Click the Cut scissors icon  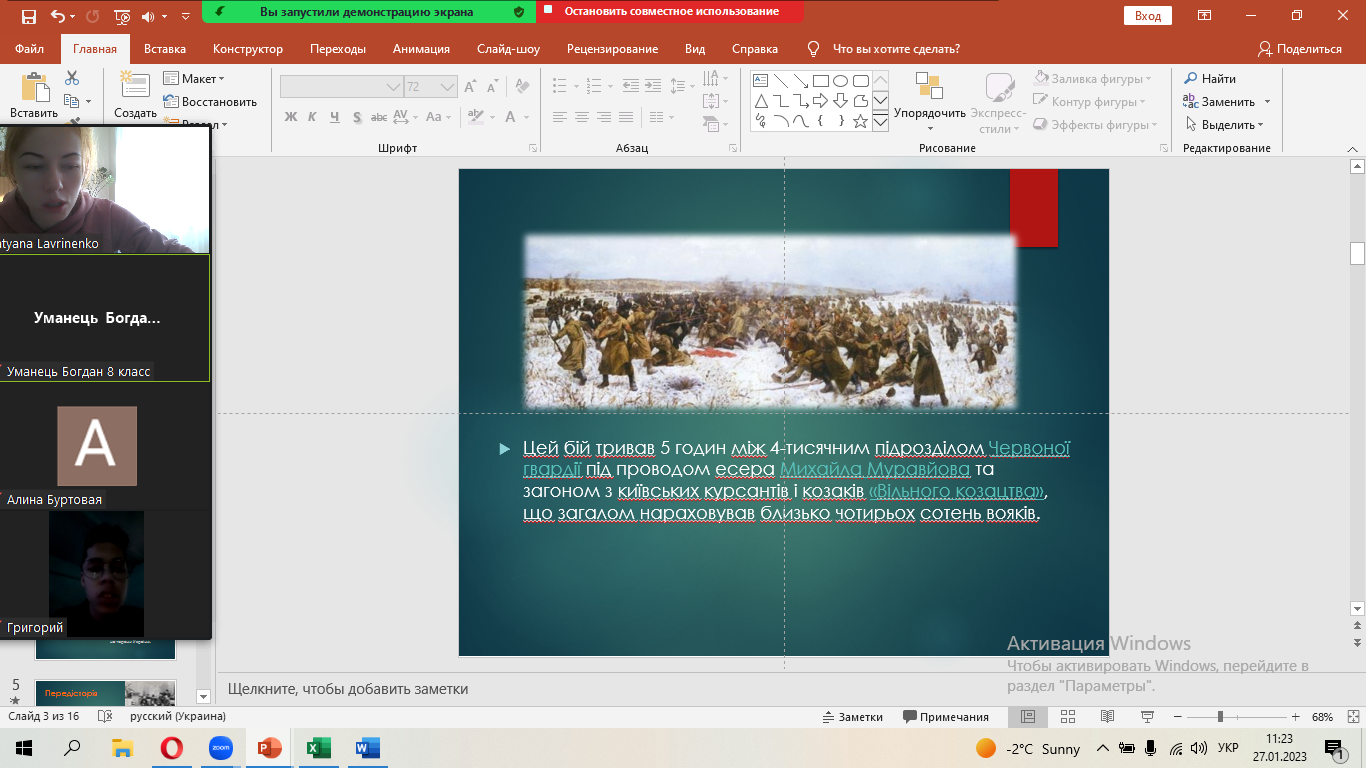point(72,78)
